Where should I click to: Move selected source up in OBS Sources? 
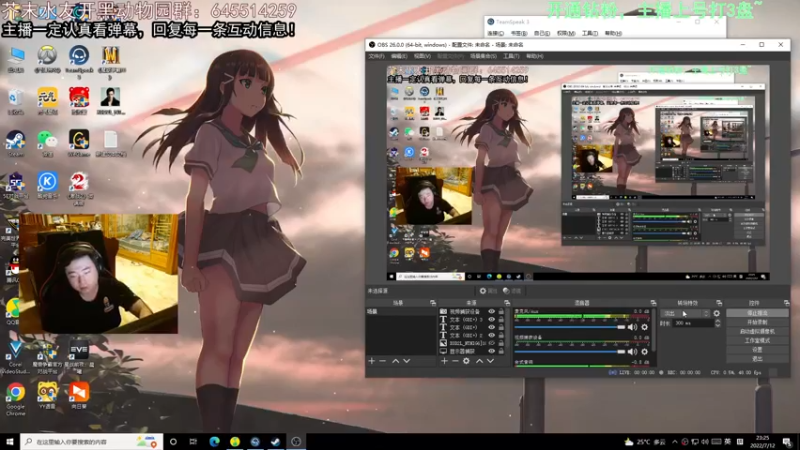click(x=479, y=361)
